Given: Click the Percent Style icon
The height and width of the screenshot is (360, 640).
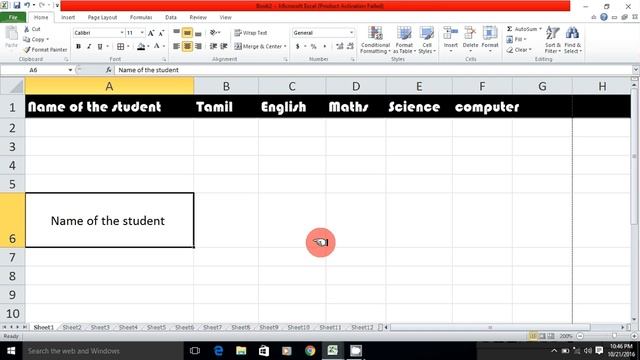Looking at the screenshot, I should click(x=313, y=47).
